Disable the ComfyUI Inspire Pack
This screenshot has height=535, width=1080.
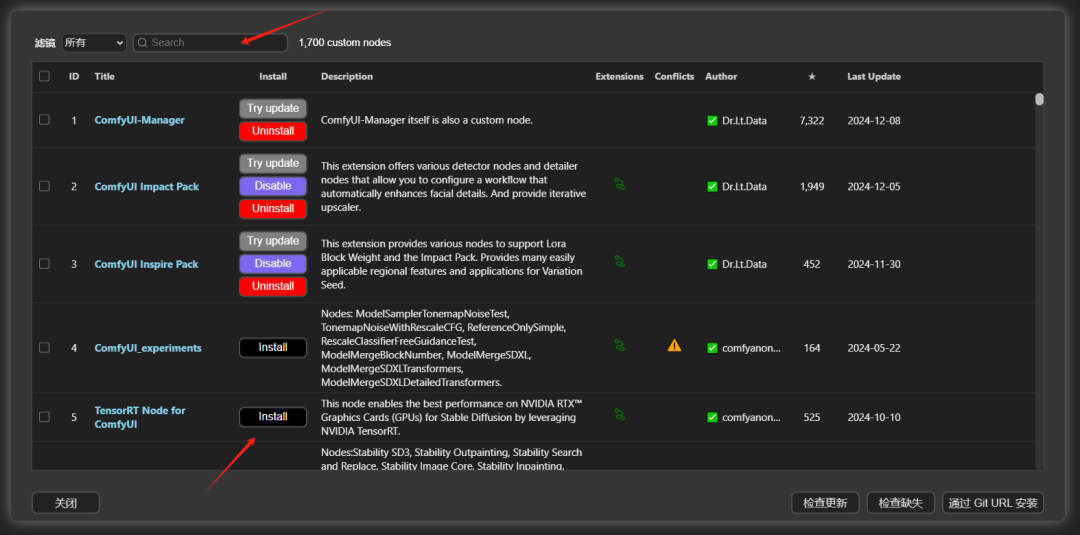(x=273, y=264)
